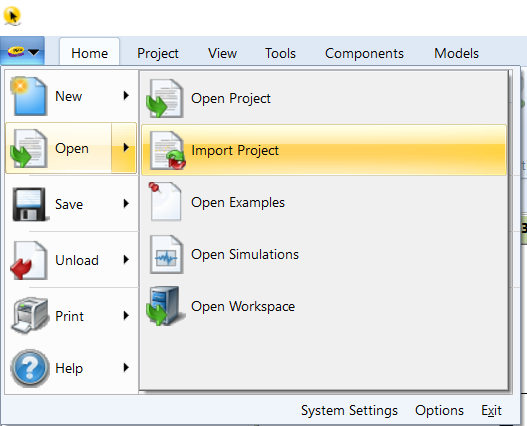Click the Open Project document icon

[165, 99]
